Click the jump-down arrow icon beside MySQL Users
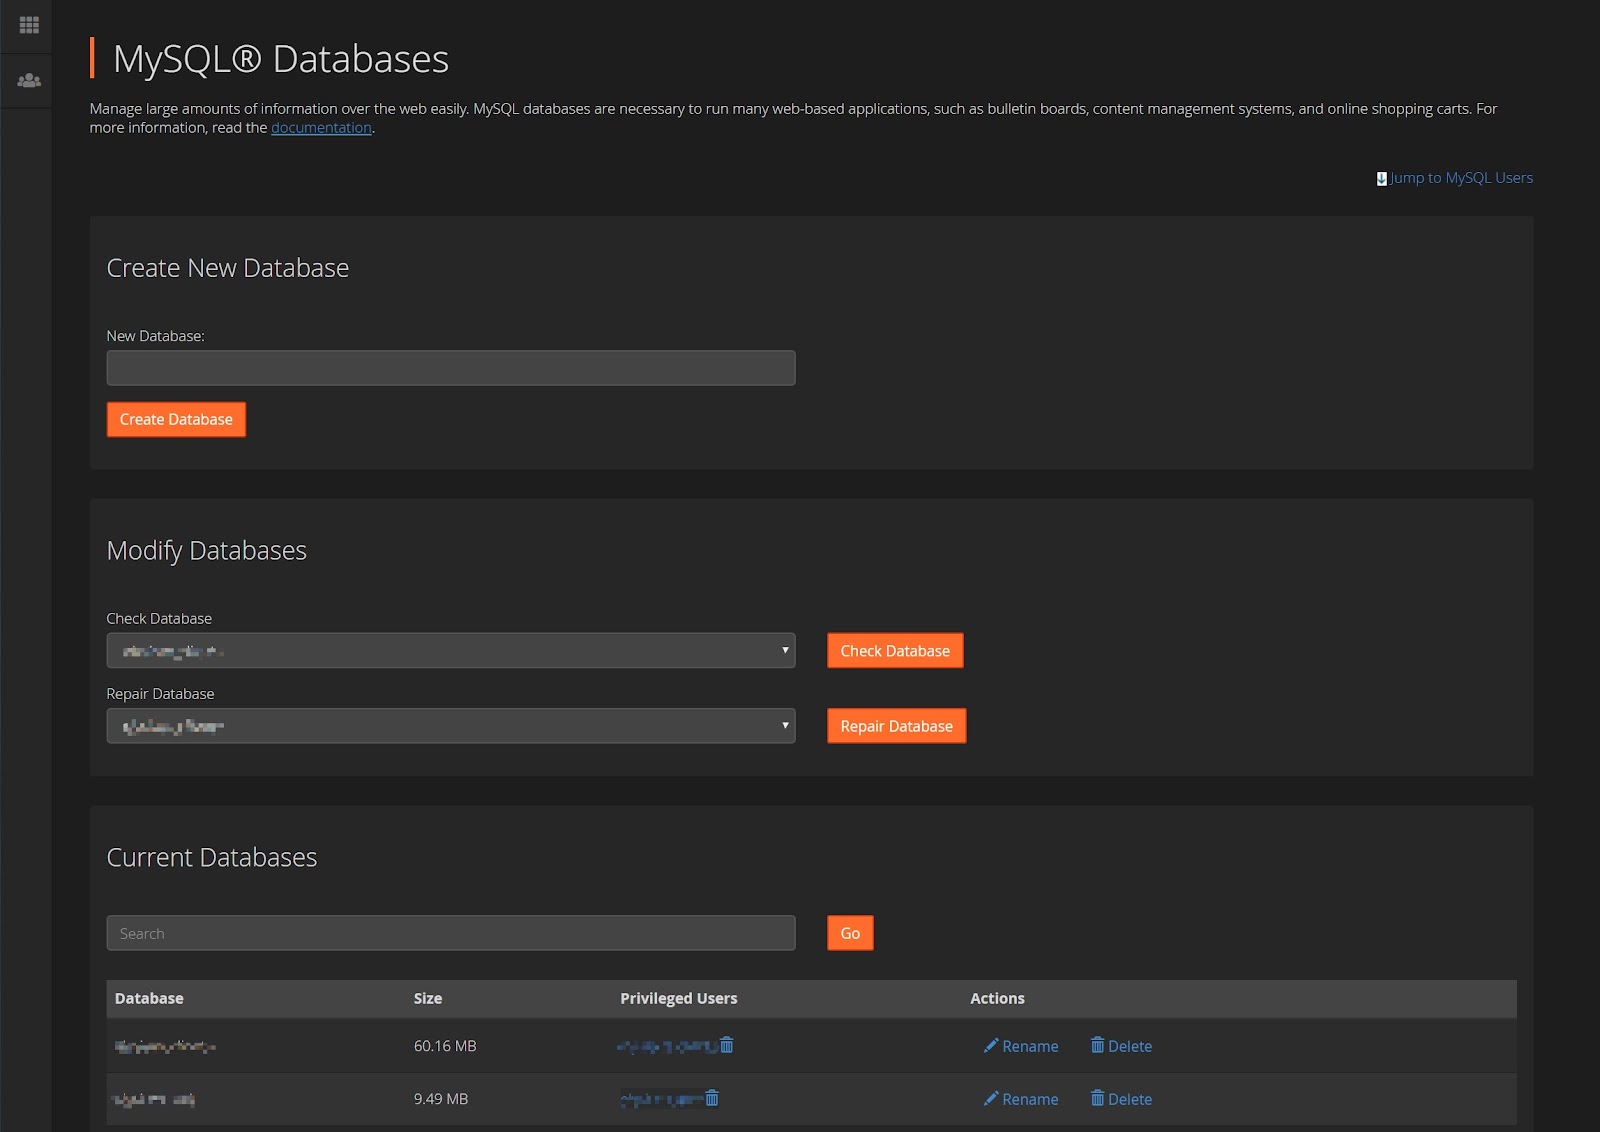This screenshot has width=1600, height=1132. pyautogui.click(x=1381, y=178)
